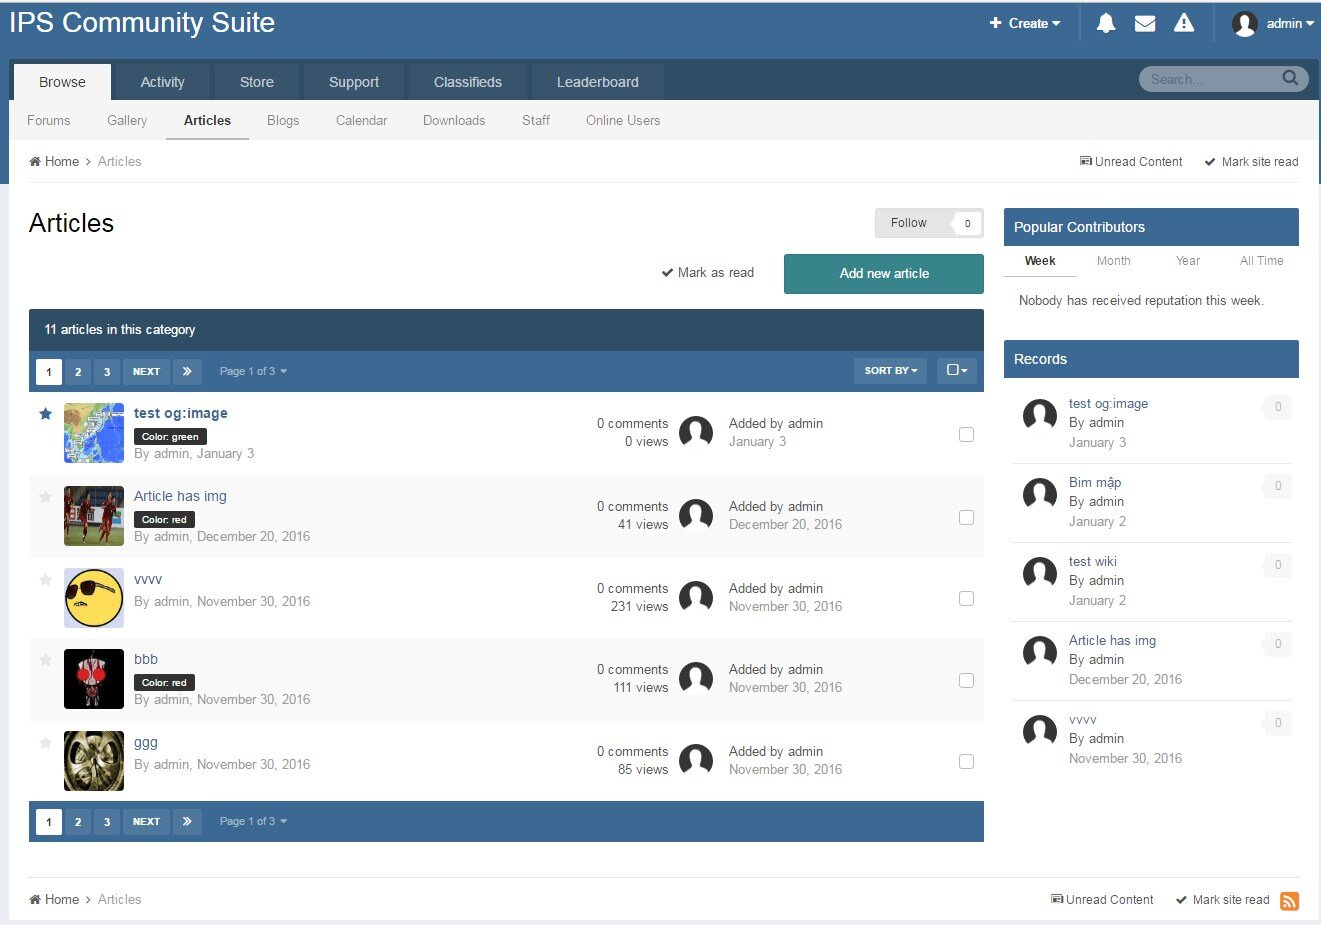Open the notifications bell icon
This screenshot has width=1321, height=925.
(x=1105, y=23)
